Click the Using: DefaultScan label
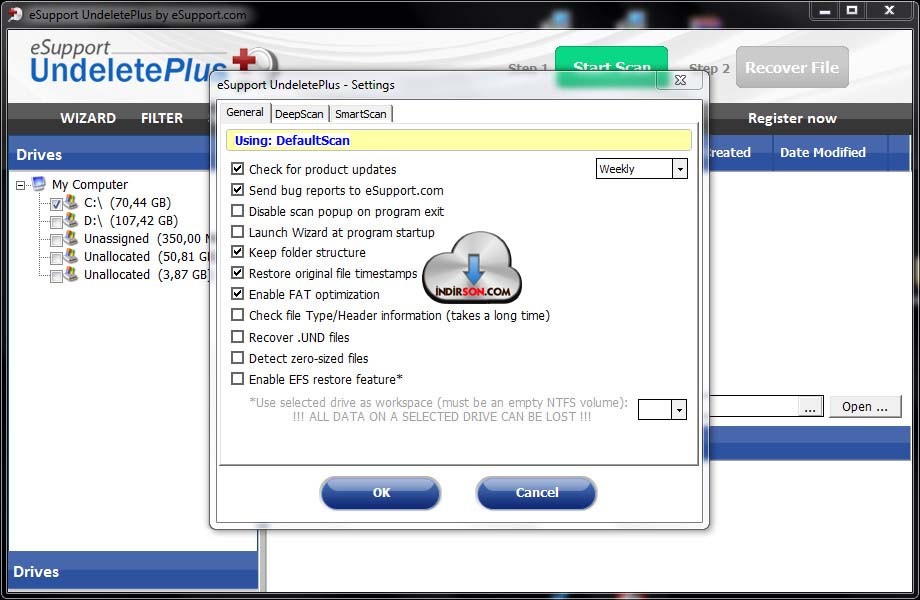Image resolution: width=920 pixels, height=600 pixels. click(292, 140)
